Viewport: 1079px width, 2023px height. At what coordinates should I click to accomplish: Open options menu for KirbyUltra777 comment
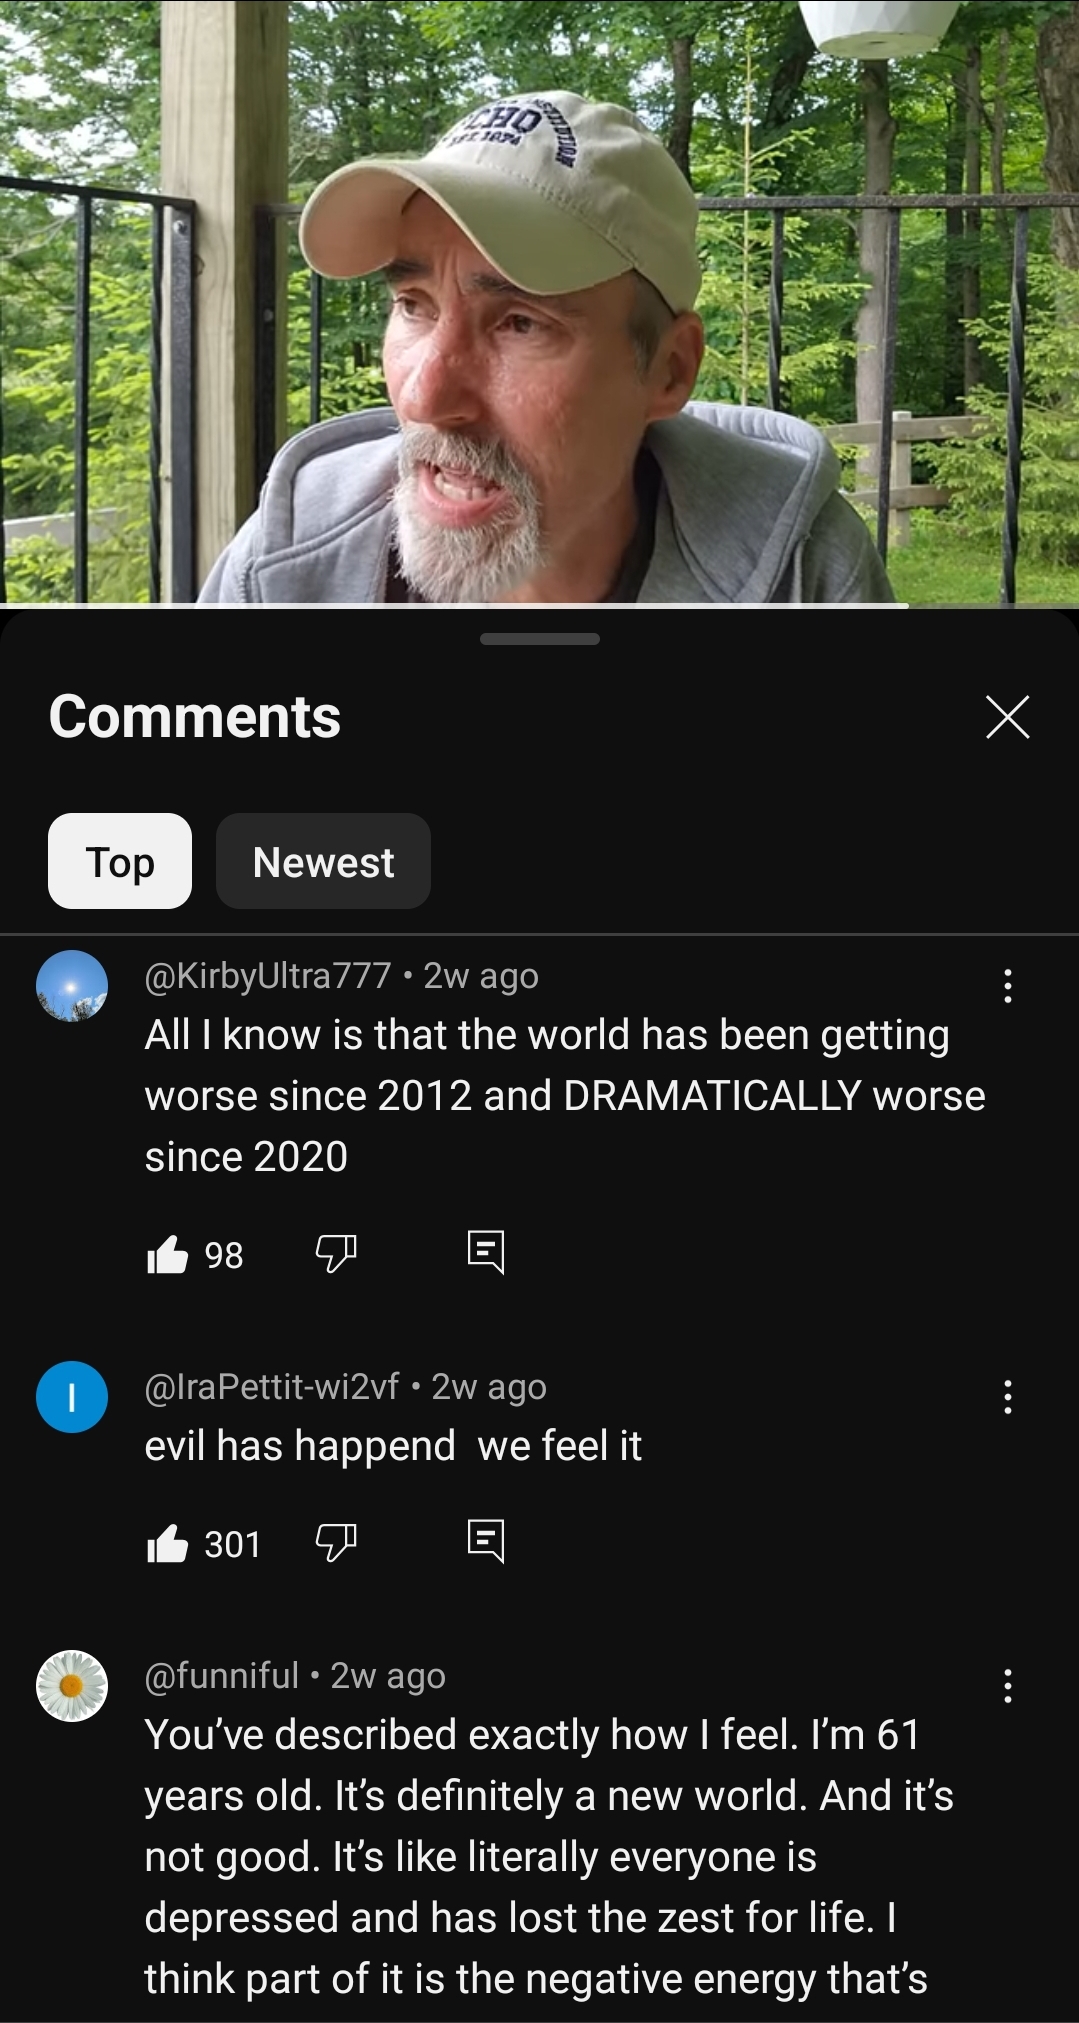tap(1008, 986)
